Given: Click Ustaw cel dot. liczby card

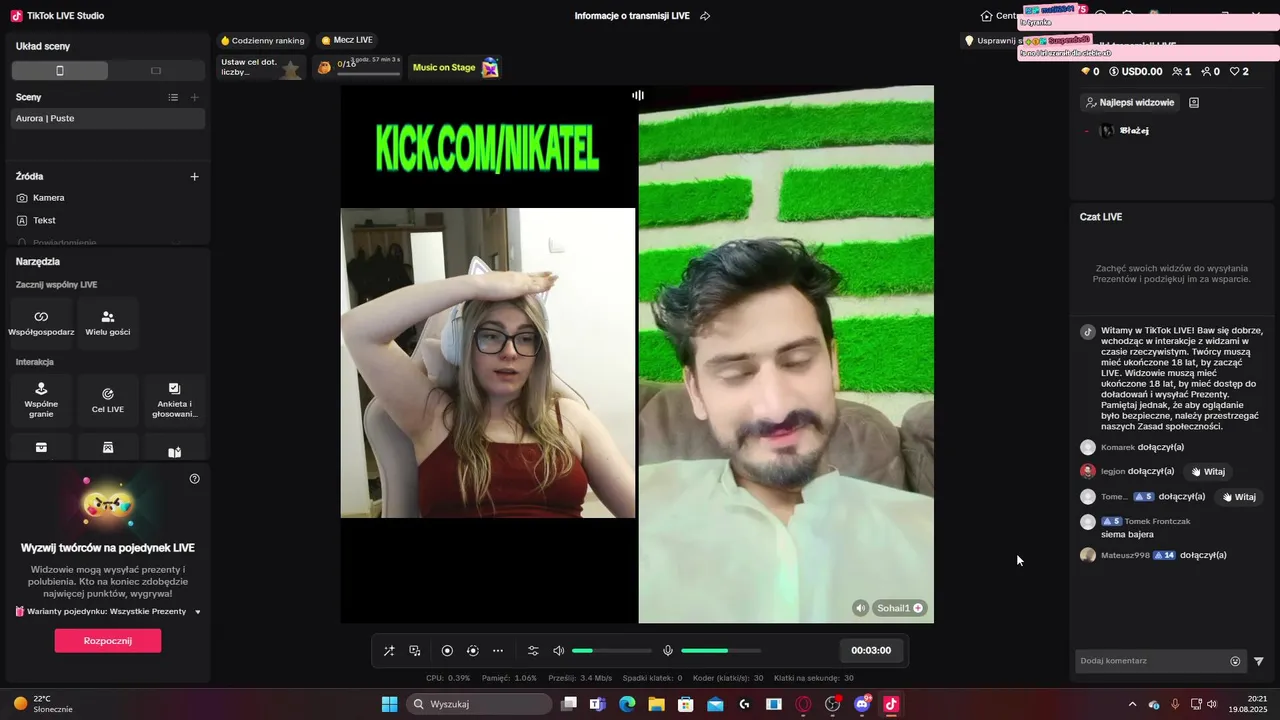Looking at the screenshot, I should click(262, 67).
